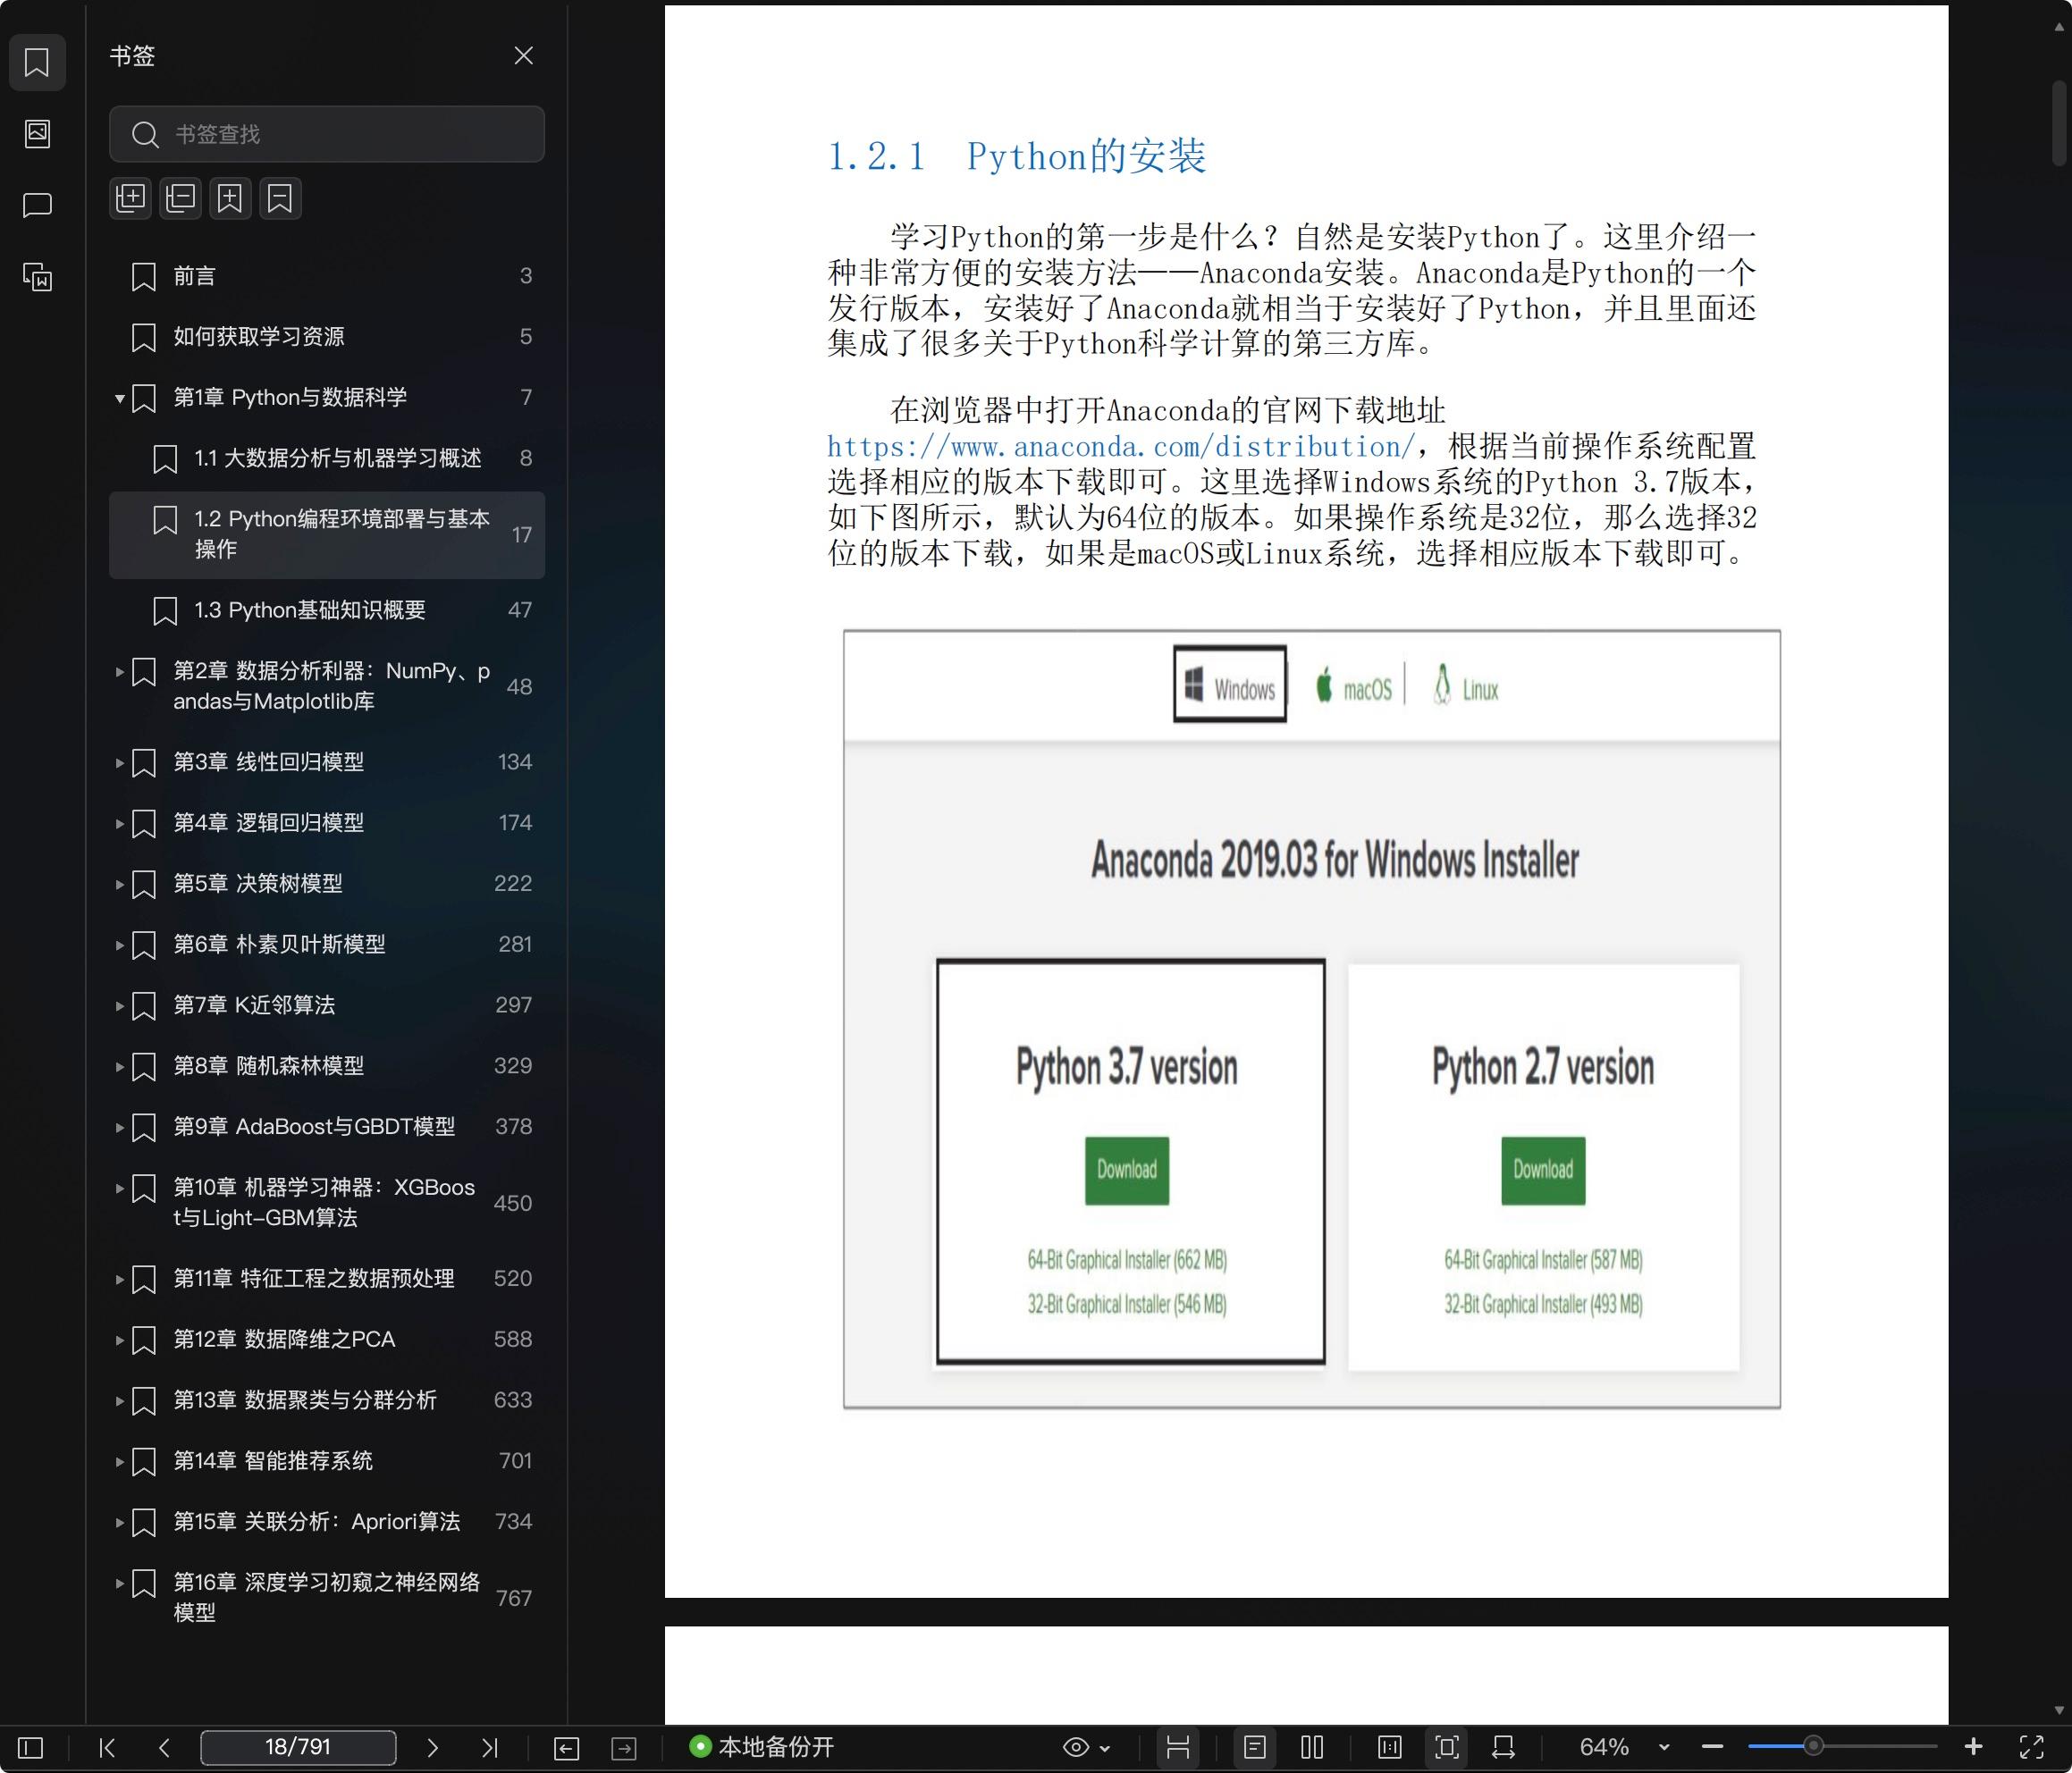The image size is (2072, 1773).
Task: Toggle eye protection mode icon
Action: (x=1076, y=1747)
